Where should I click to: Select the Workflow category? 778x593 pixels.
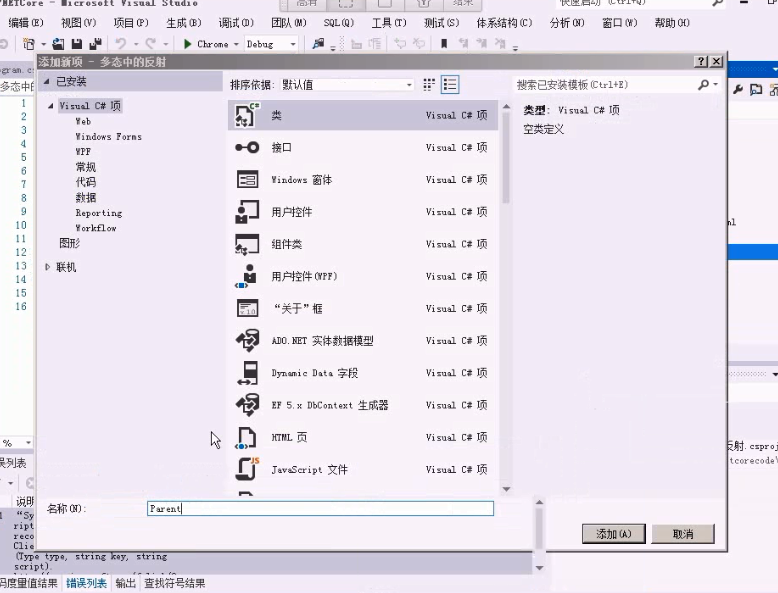click(96, 228)
